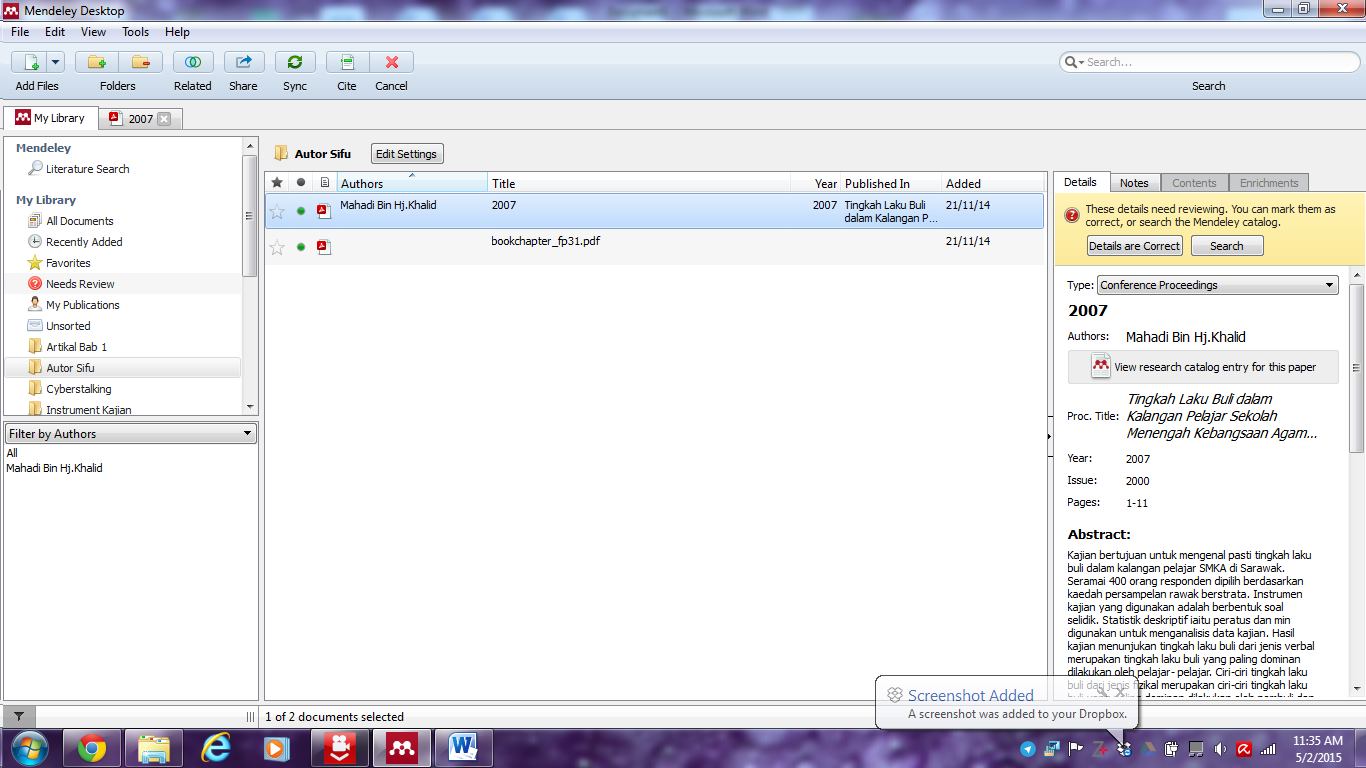1366x768 pixels.
Task: Click the Year field value 2007
Action: (x=1138, y=459)
